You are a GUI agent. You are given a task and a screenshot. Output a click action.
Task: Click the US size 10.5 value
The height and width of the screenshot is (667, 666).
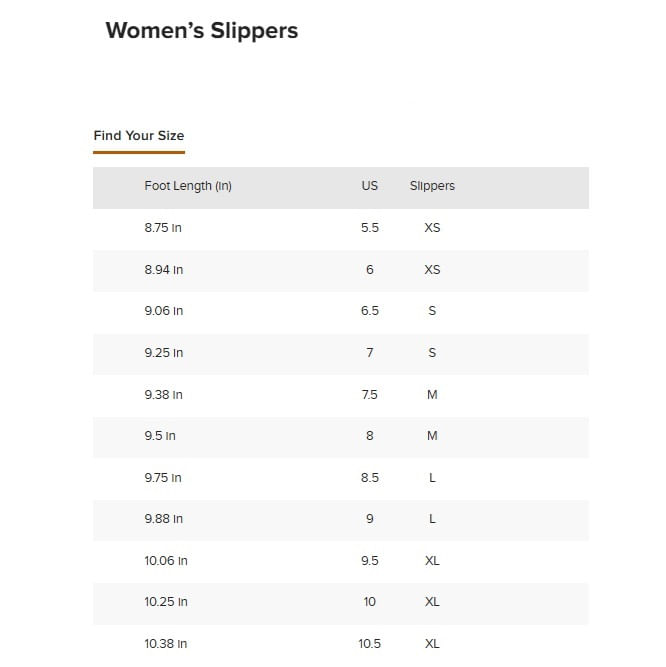[x=370, y=644]
